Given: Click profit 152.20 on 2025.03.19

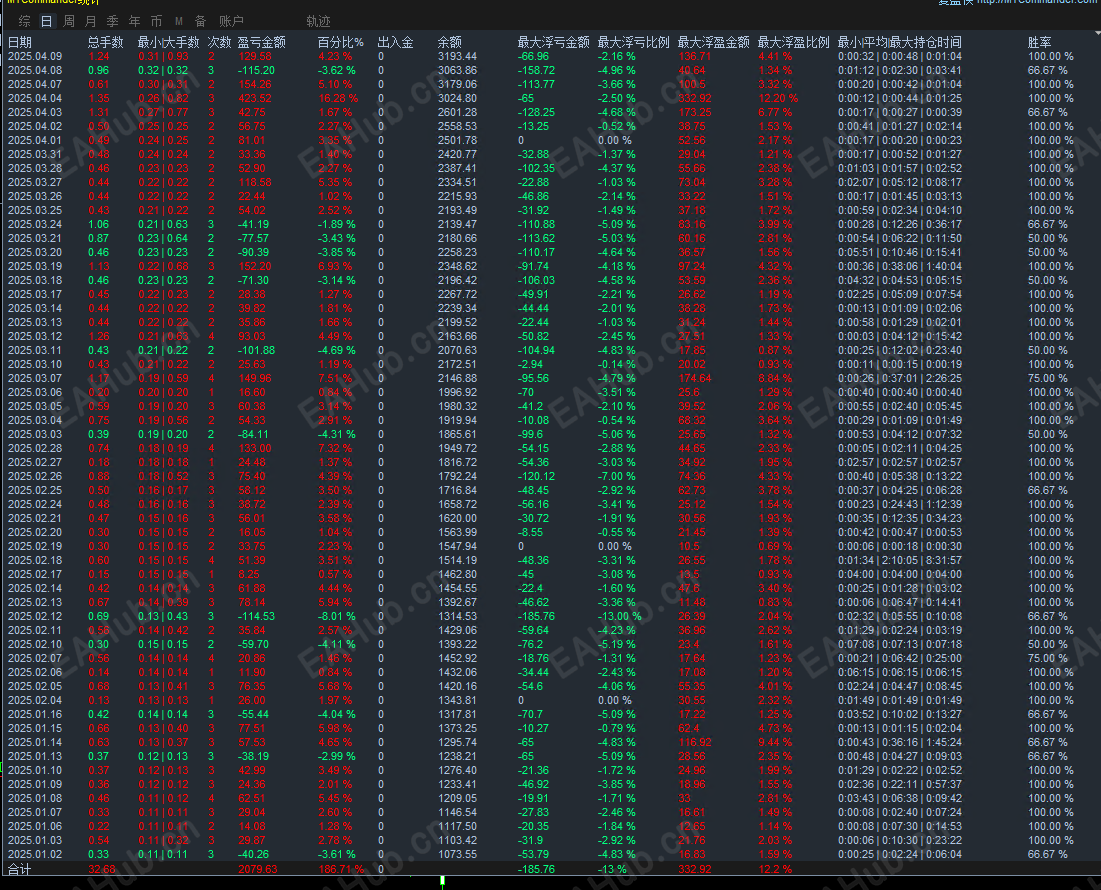Looking at the screenshot, I should (x=255, y=266).
